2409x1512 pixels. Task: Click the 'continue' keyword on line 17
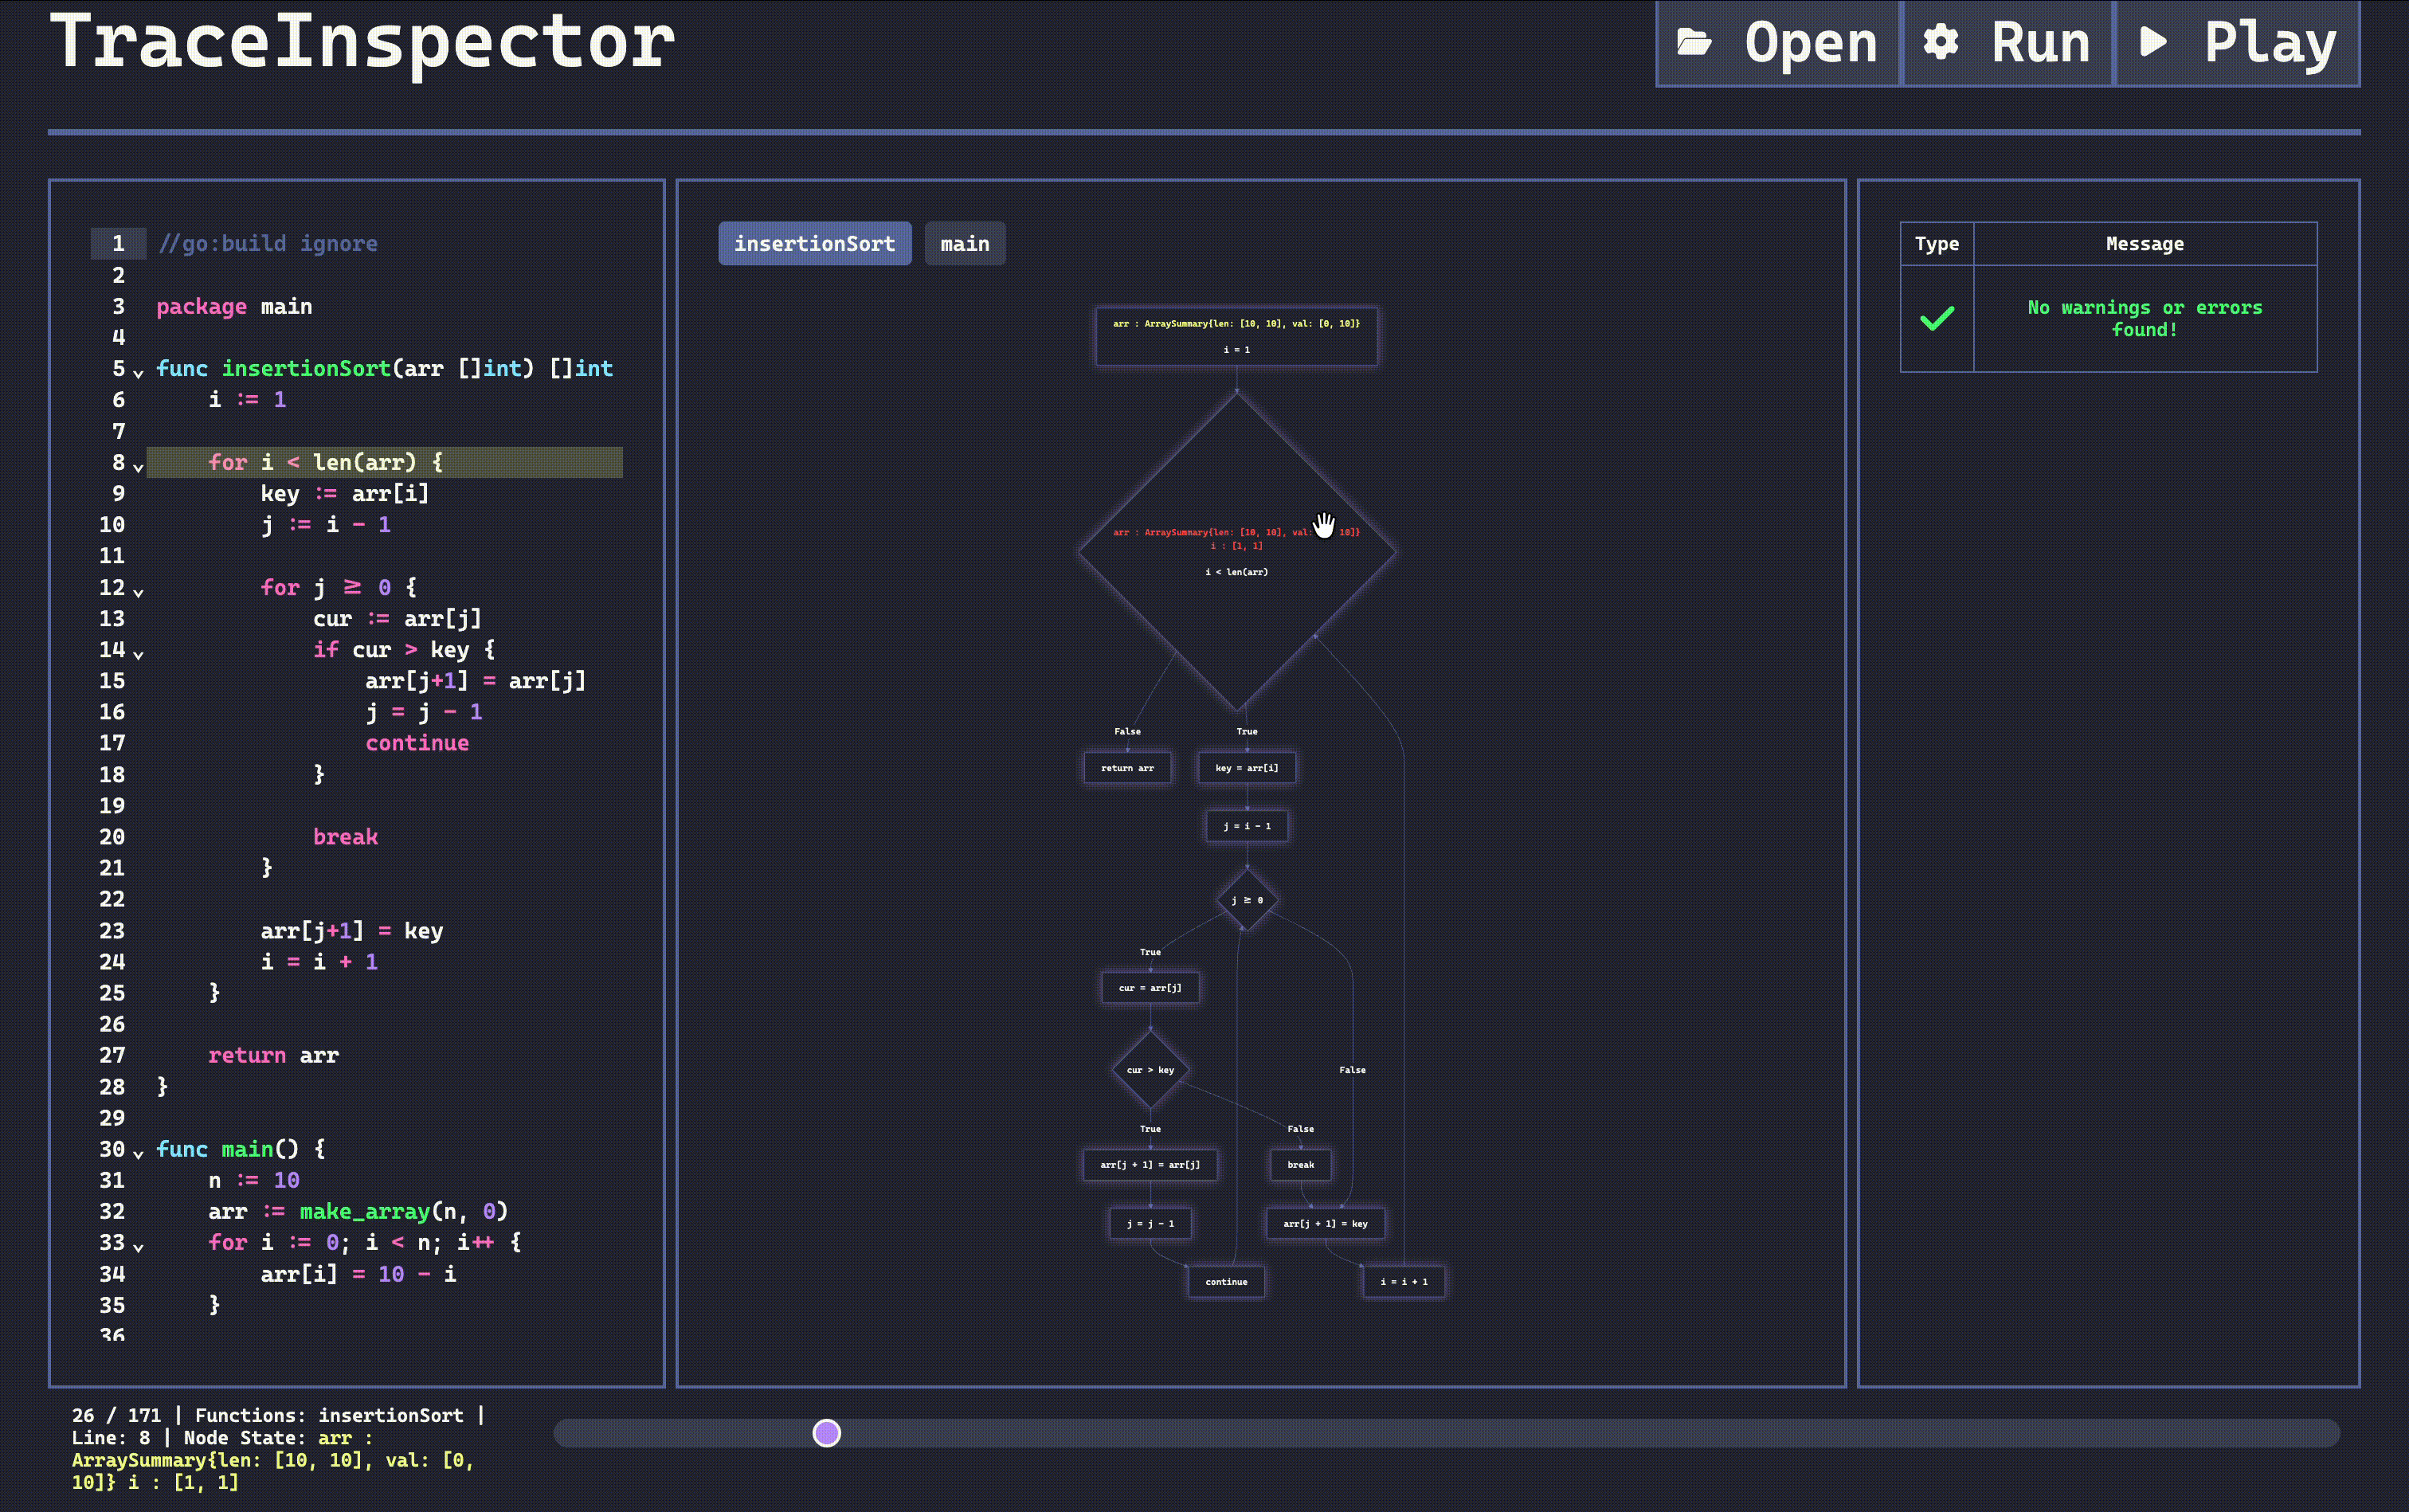[417, 743]
